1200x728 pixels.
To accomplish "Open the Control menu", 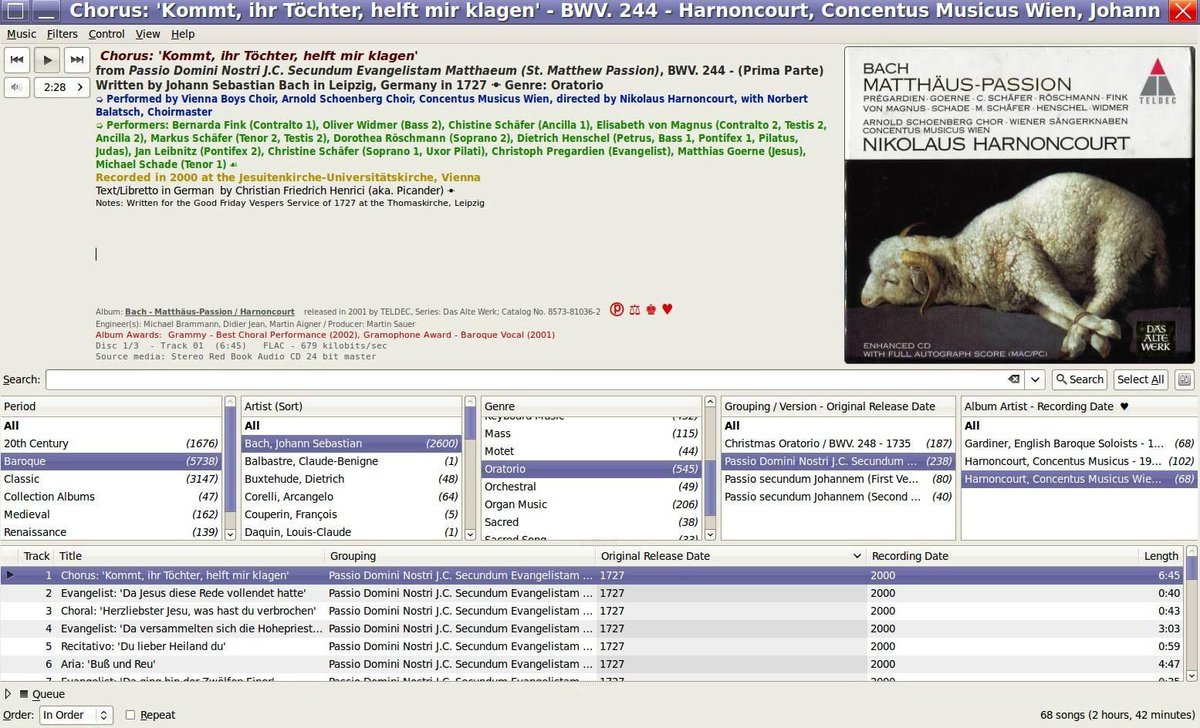I will 106,34.
